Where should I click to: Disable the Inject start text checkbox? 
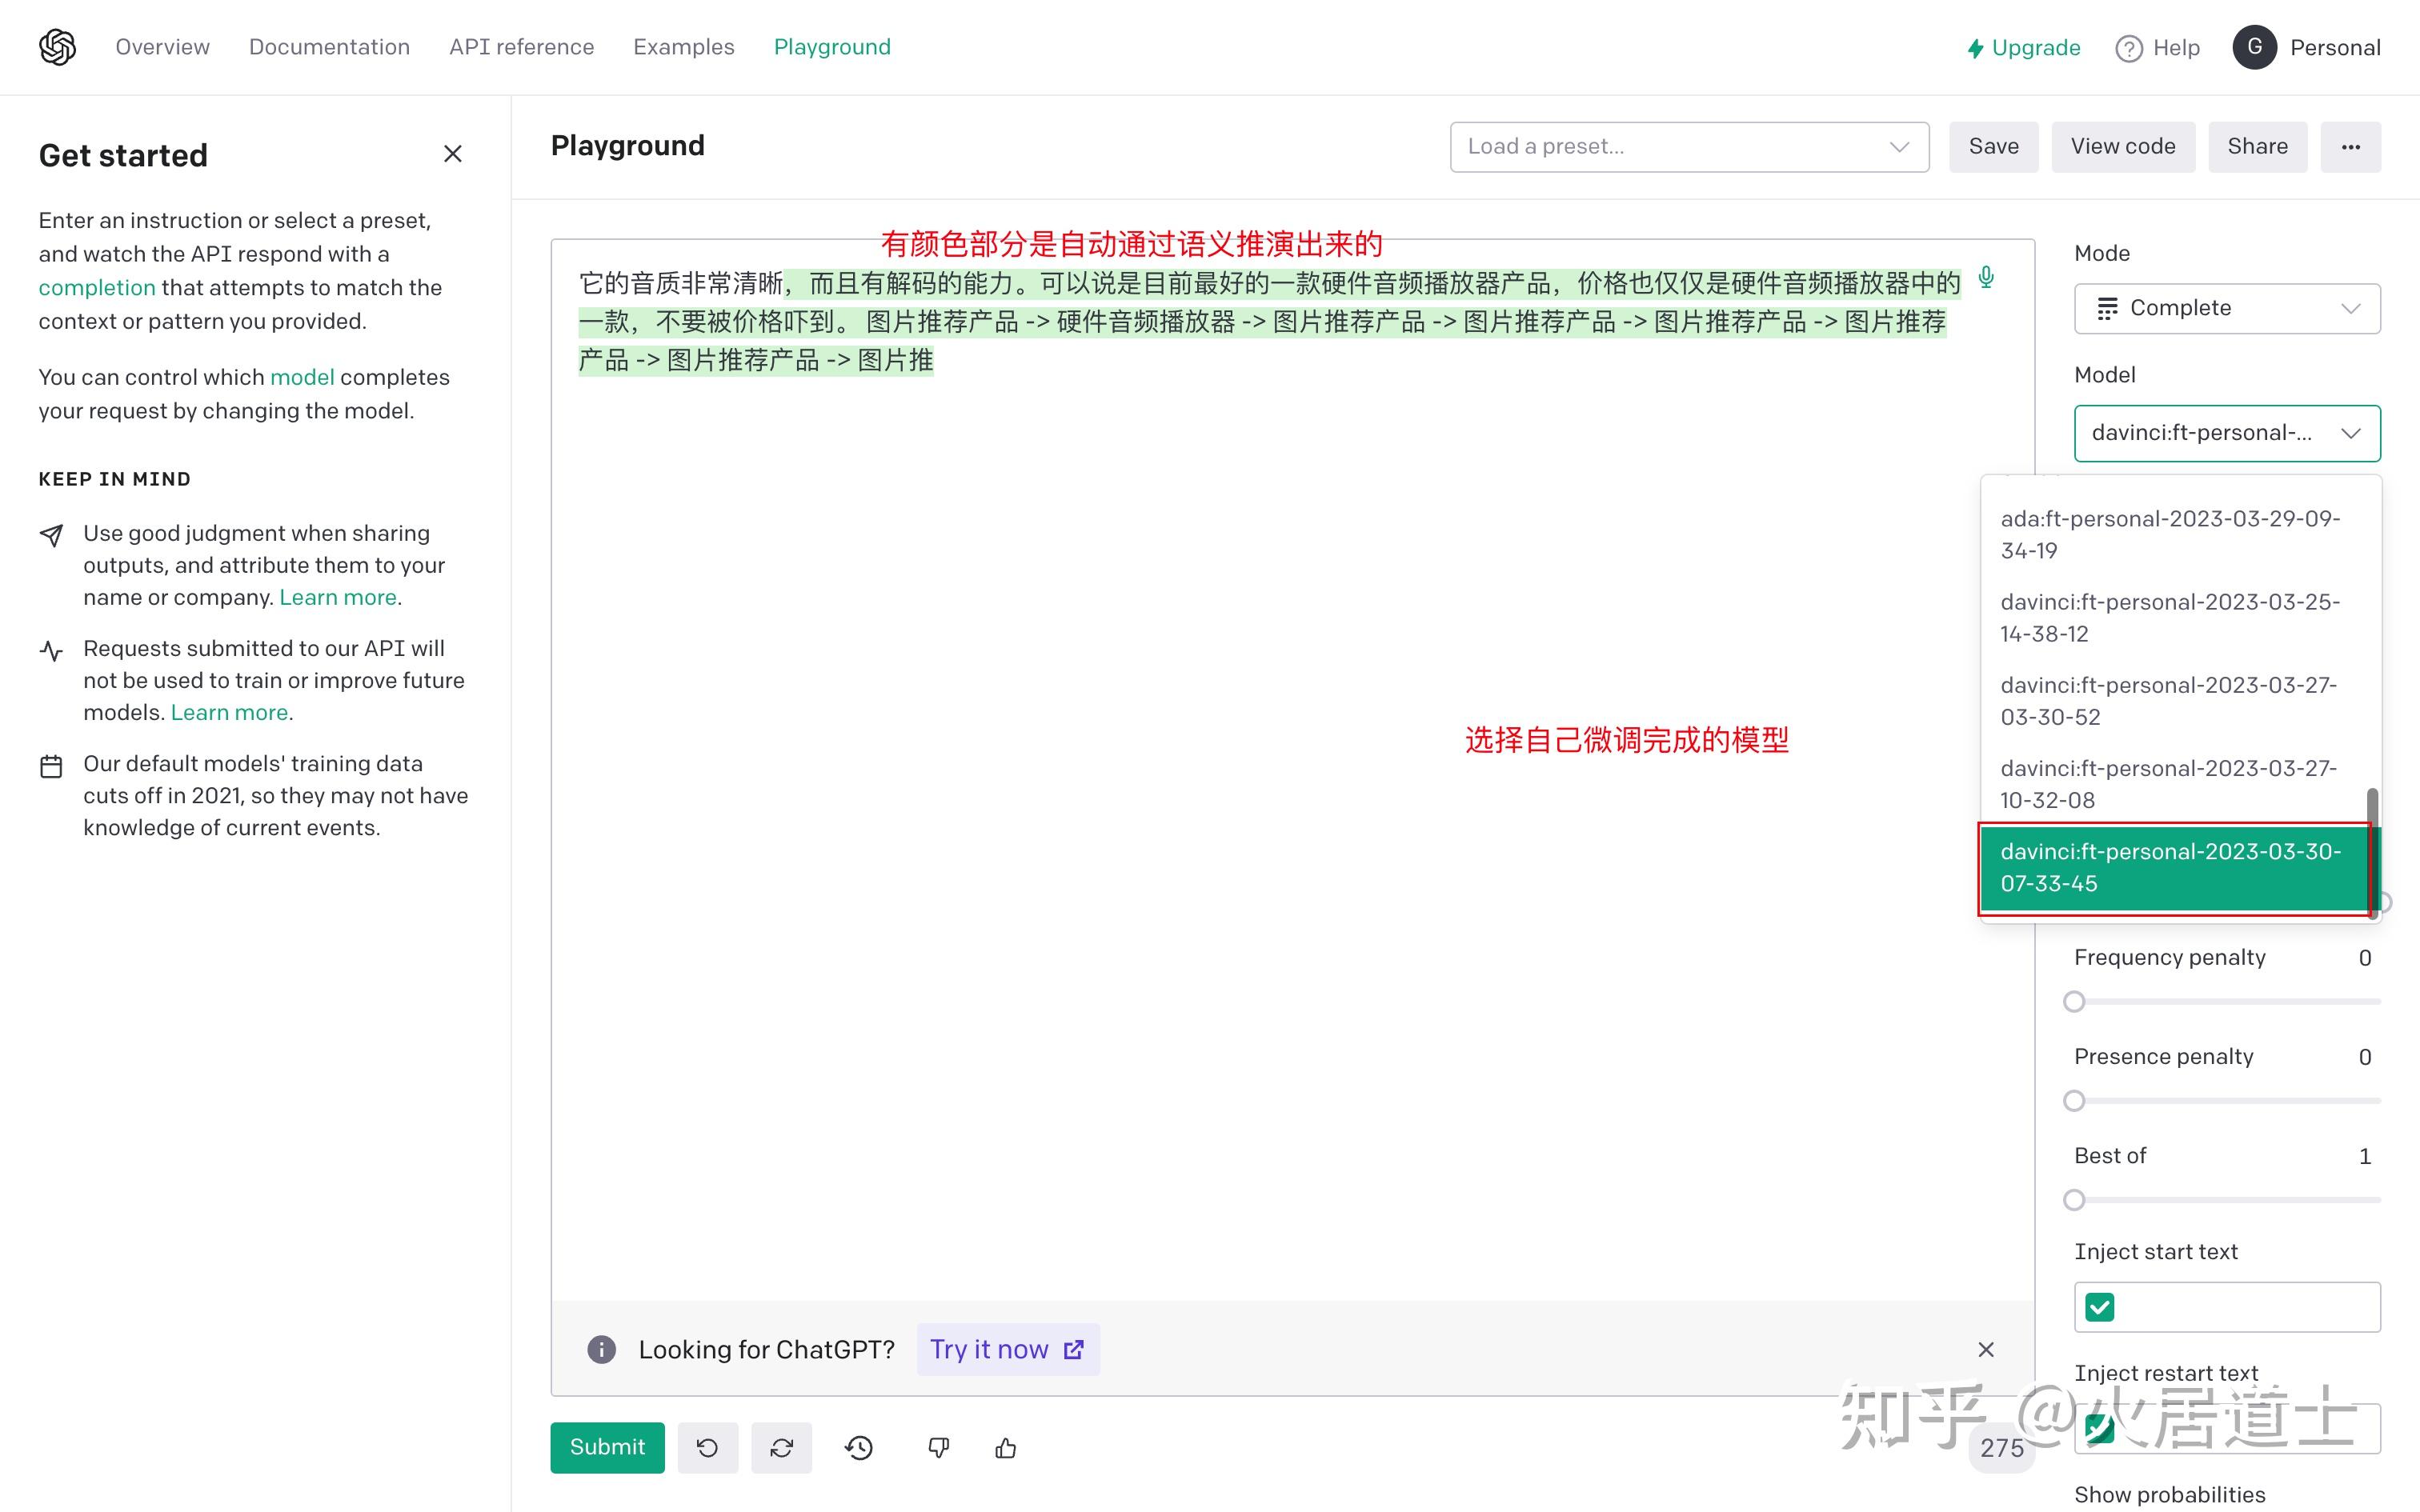(x=2100, y=1306)
